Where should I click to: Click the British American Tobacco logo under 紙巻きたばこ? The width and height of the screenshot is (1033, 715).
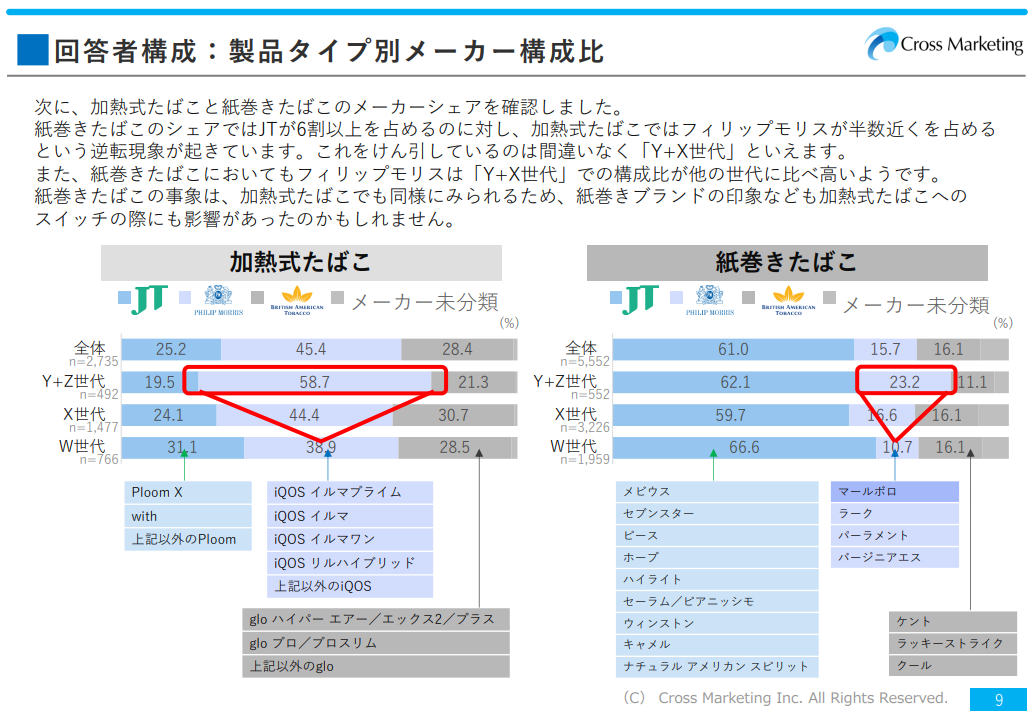pos(789,299)
